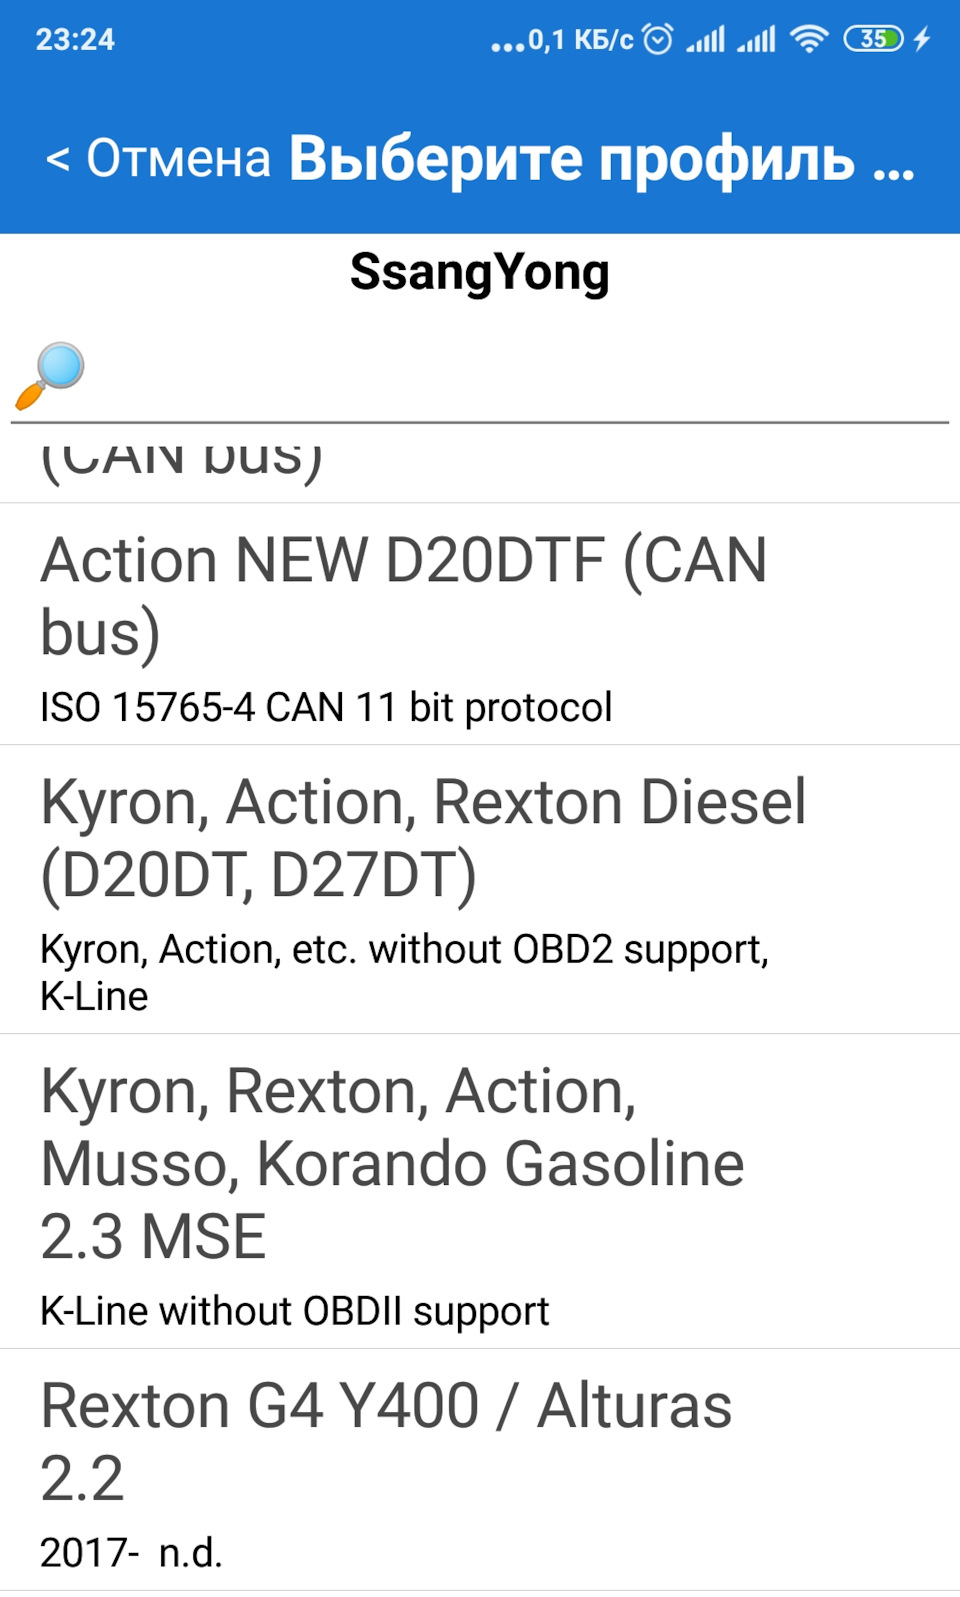The image size is (960, 1597).
Task: Tap the battery level indicator
Action: point(873,39)
